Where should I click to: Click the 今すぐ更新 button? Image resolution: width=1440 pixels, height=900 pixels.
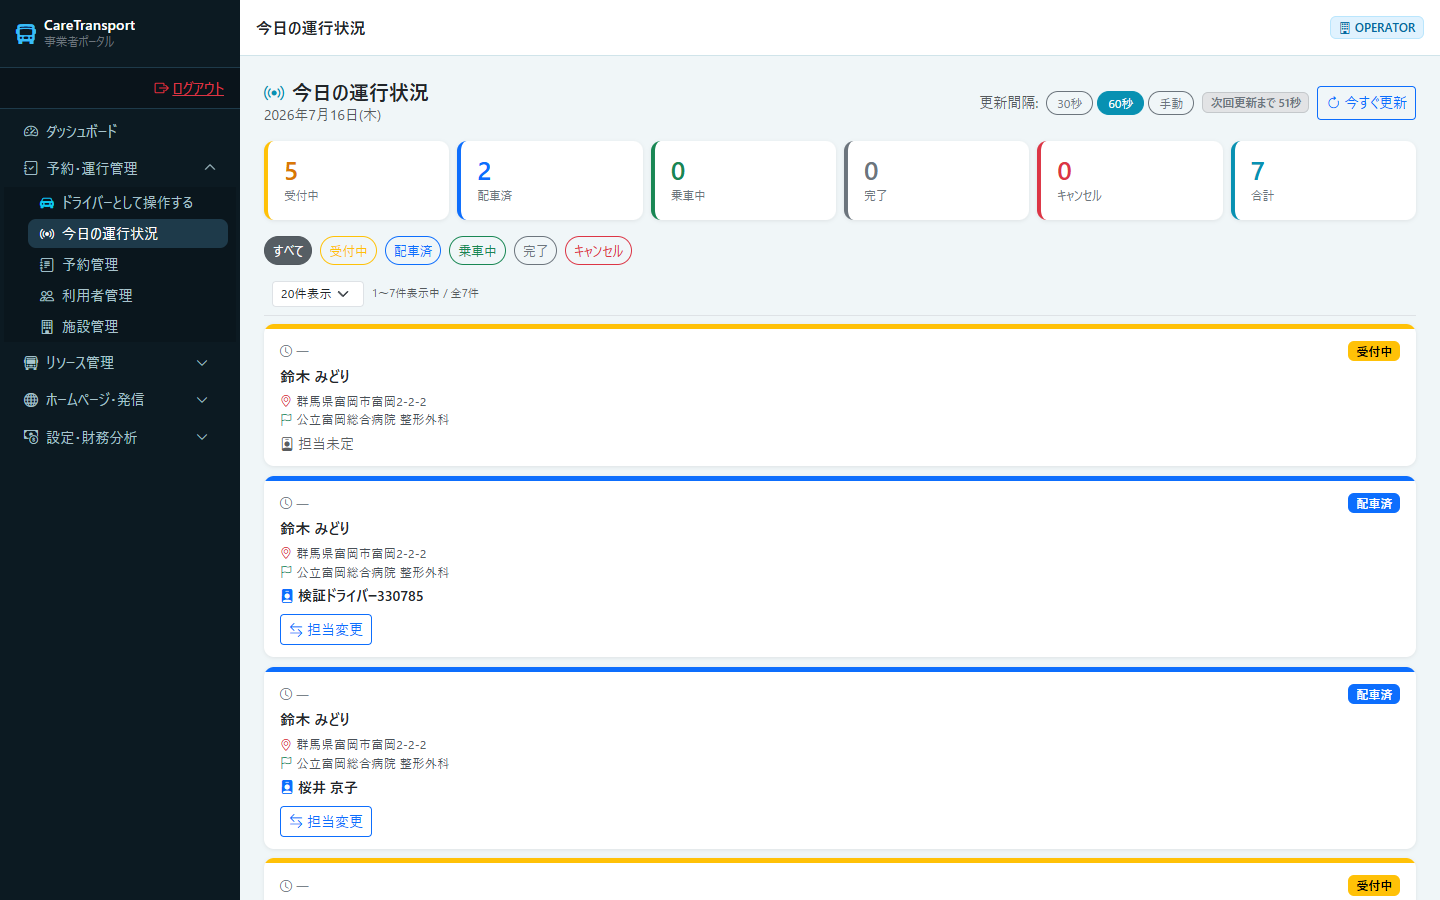pos(1366,103)
